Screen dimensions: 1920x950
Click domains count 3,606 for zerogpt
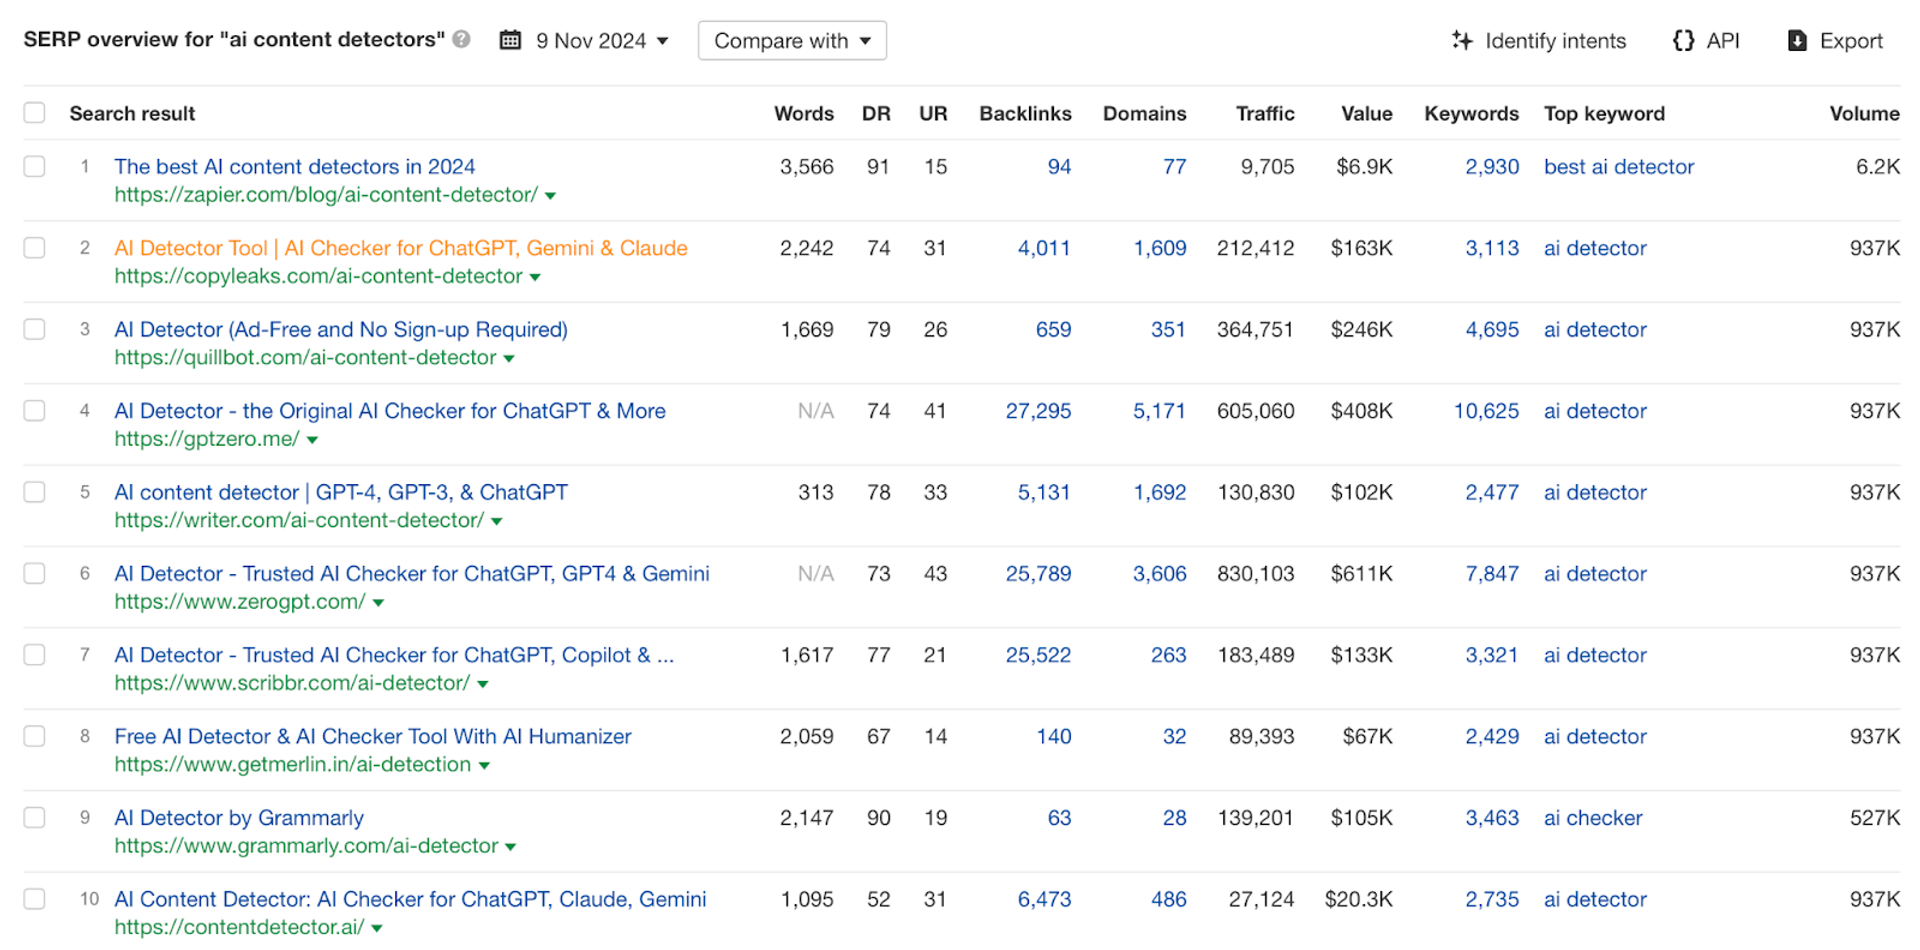[x=1159, y=574]
